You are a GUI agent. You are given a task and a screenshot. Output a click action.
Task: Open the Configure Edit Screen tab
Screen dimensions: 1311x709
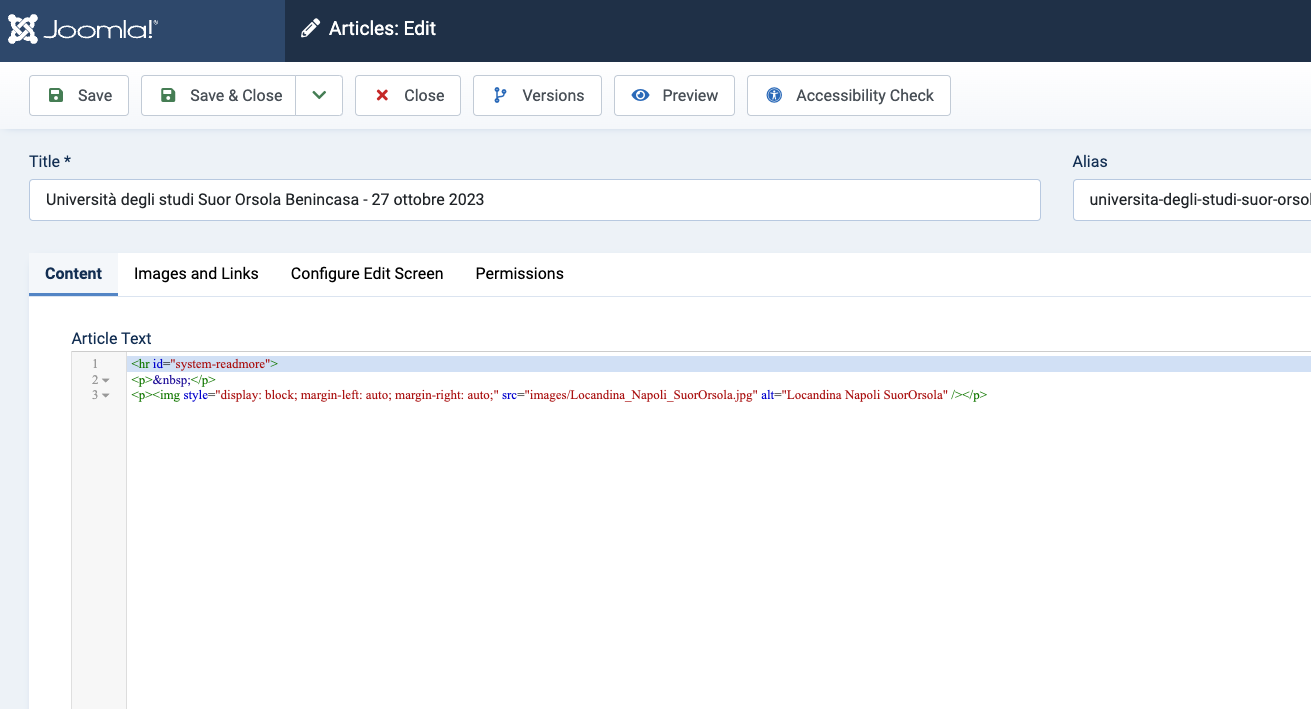[x=367, y=273]
